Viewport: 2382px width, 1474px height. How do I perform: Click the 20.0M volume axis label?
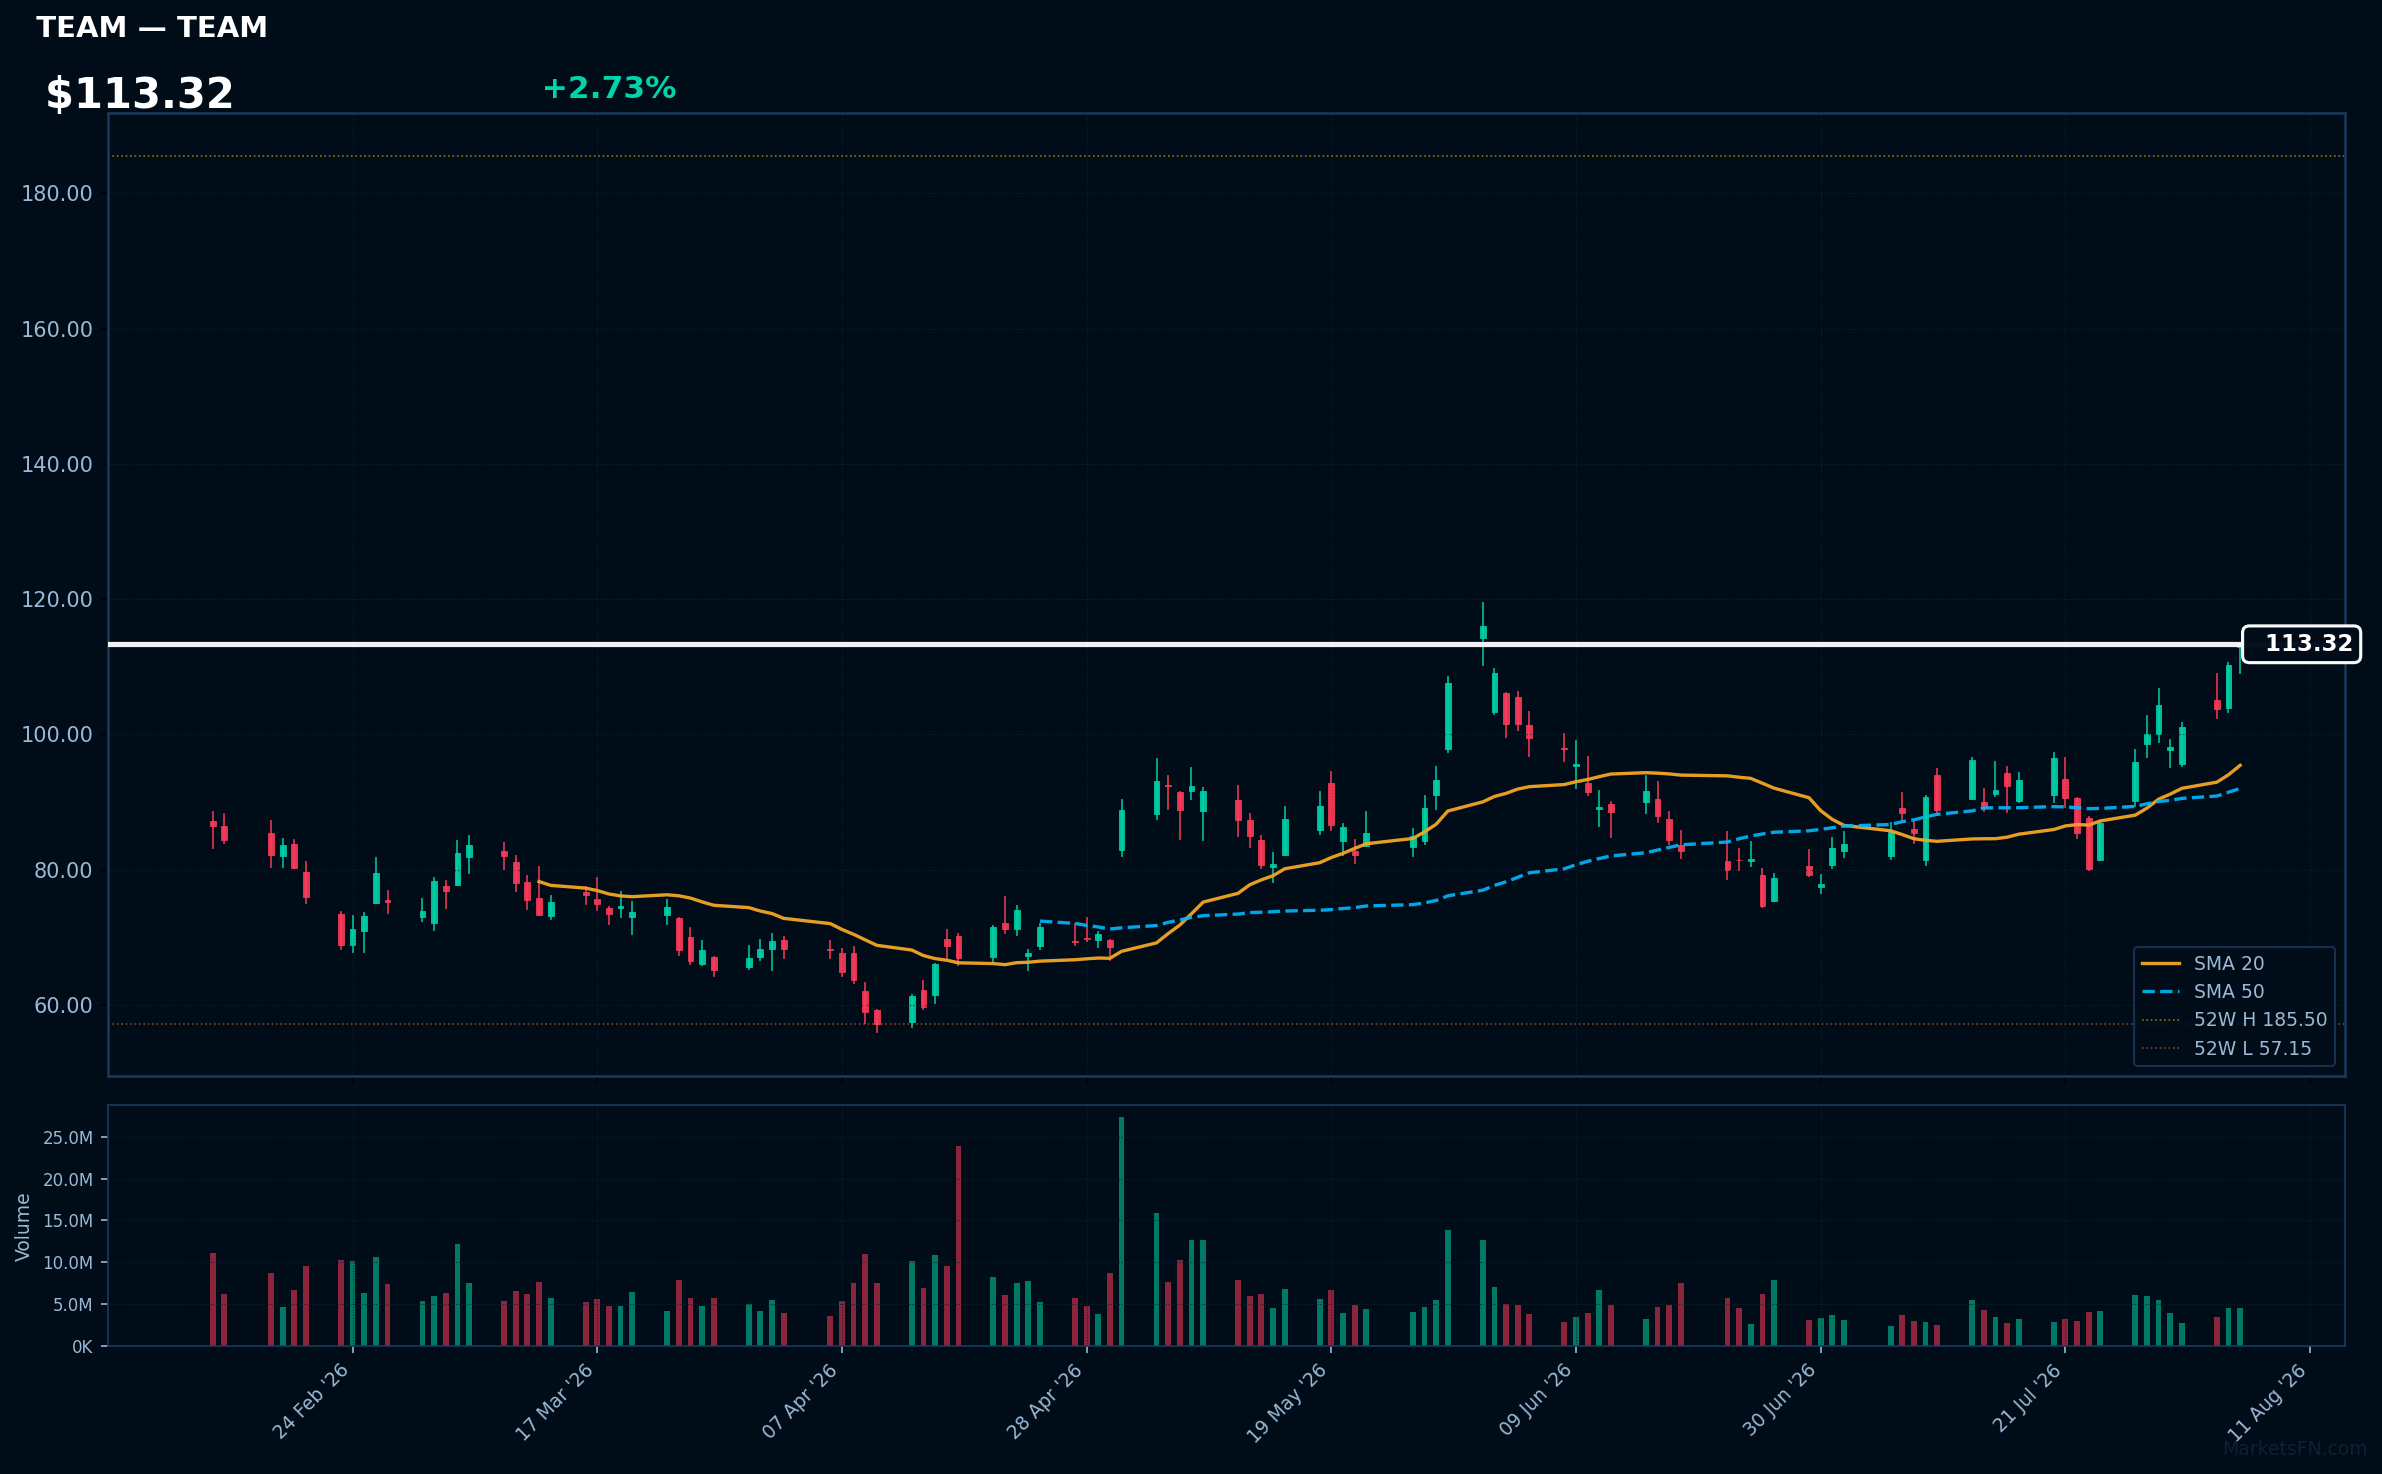(68, 1180)
